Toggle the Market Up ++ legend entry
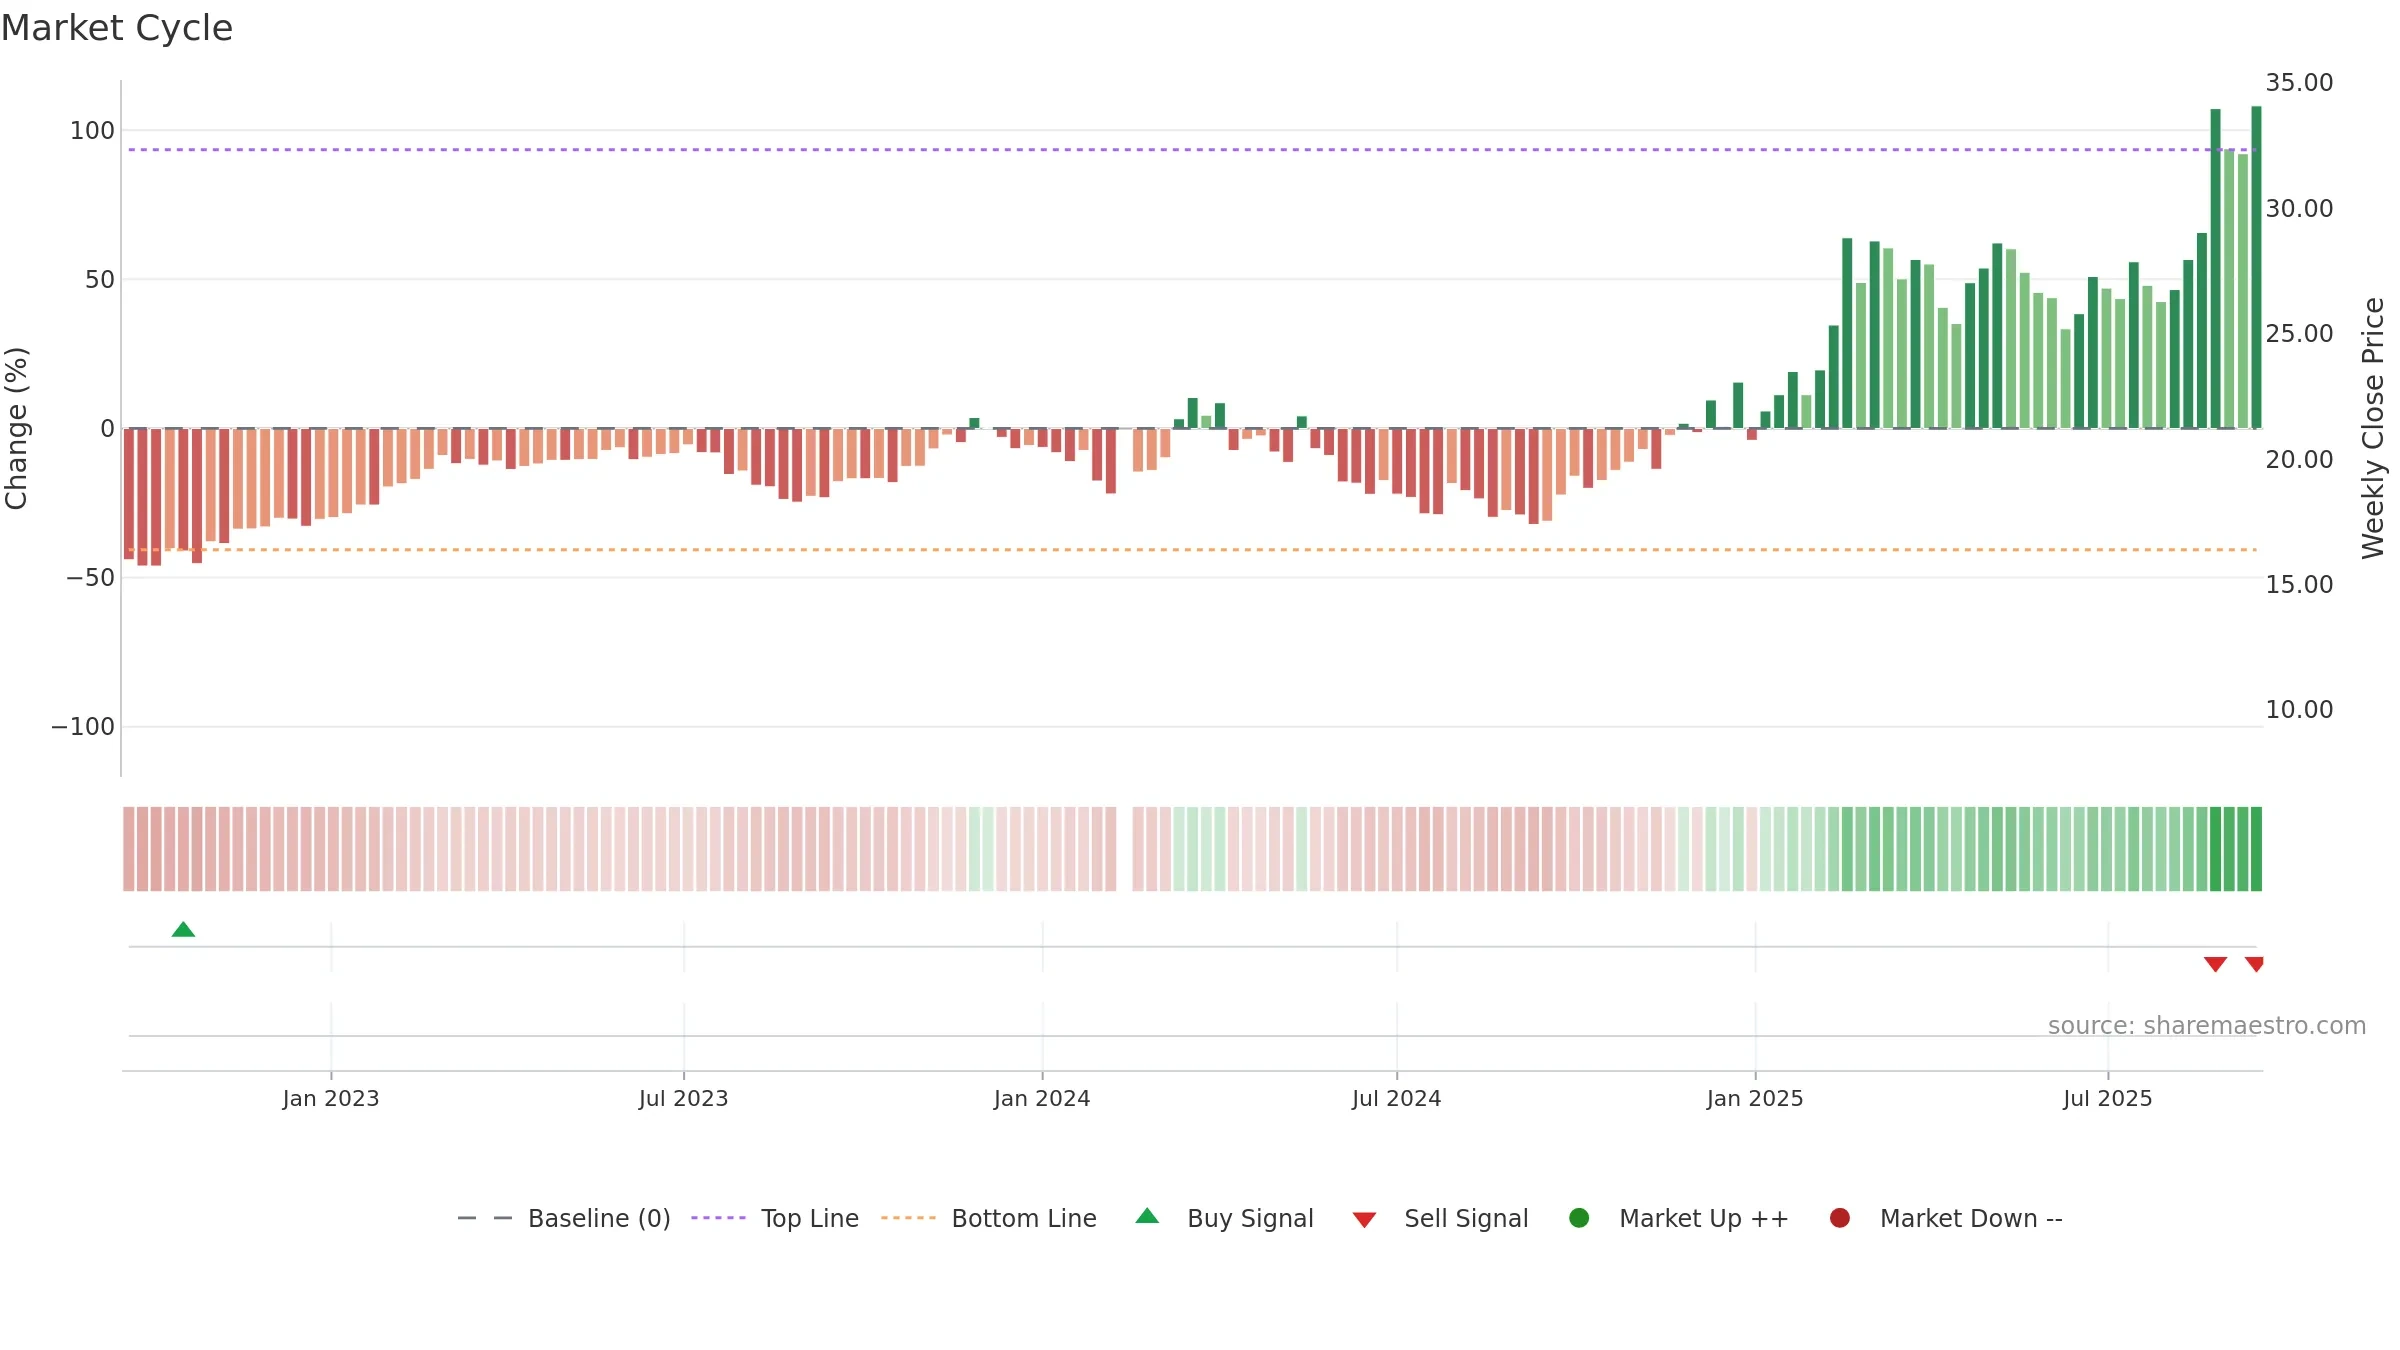This screenshot has width=2400, height=1350. (1678, 1218)
